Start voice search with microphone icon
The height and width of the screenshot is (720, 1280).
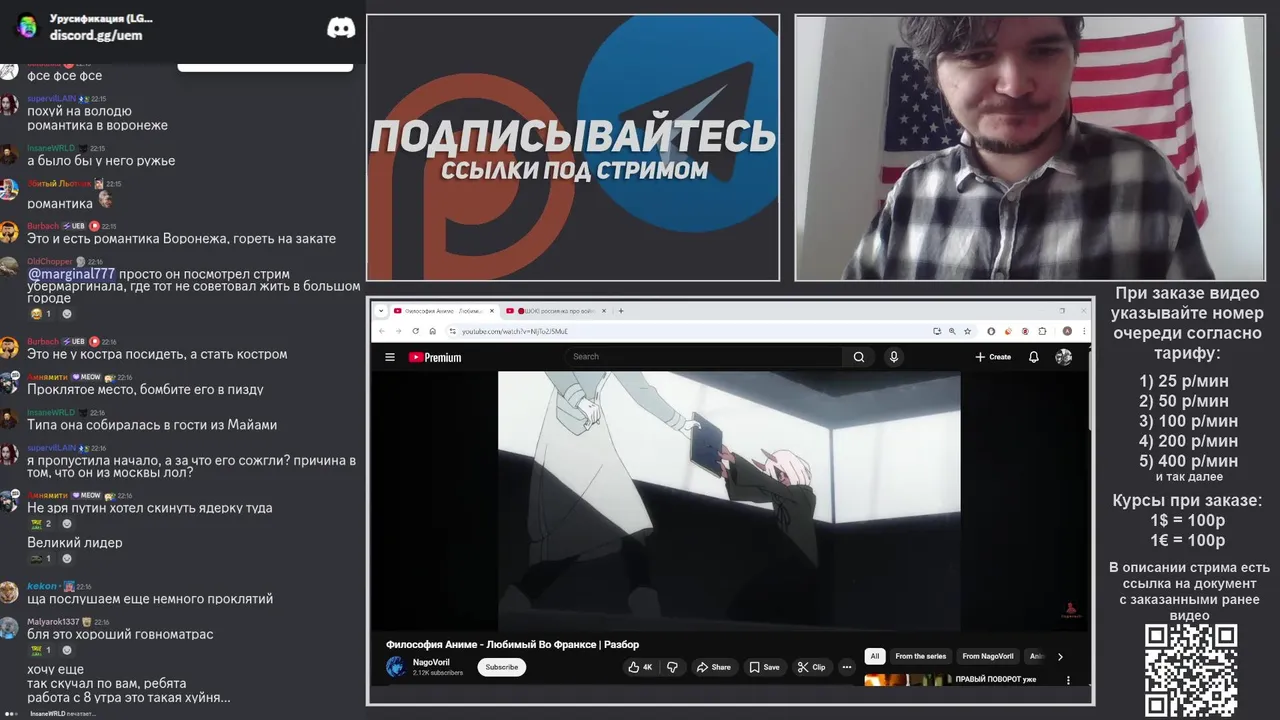[x=894, y=357]
